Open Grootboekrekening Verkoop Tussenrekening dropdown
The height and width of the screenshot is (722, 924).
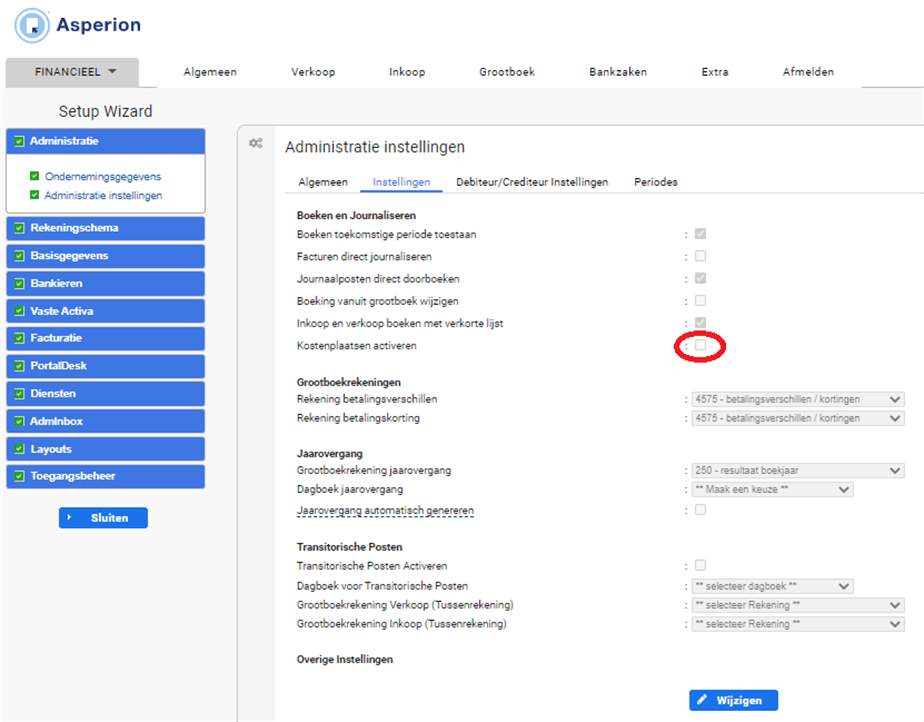pos(798,605)
